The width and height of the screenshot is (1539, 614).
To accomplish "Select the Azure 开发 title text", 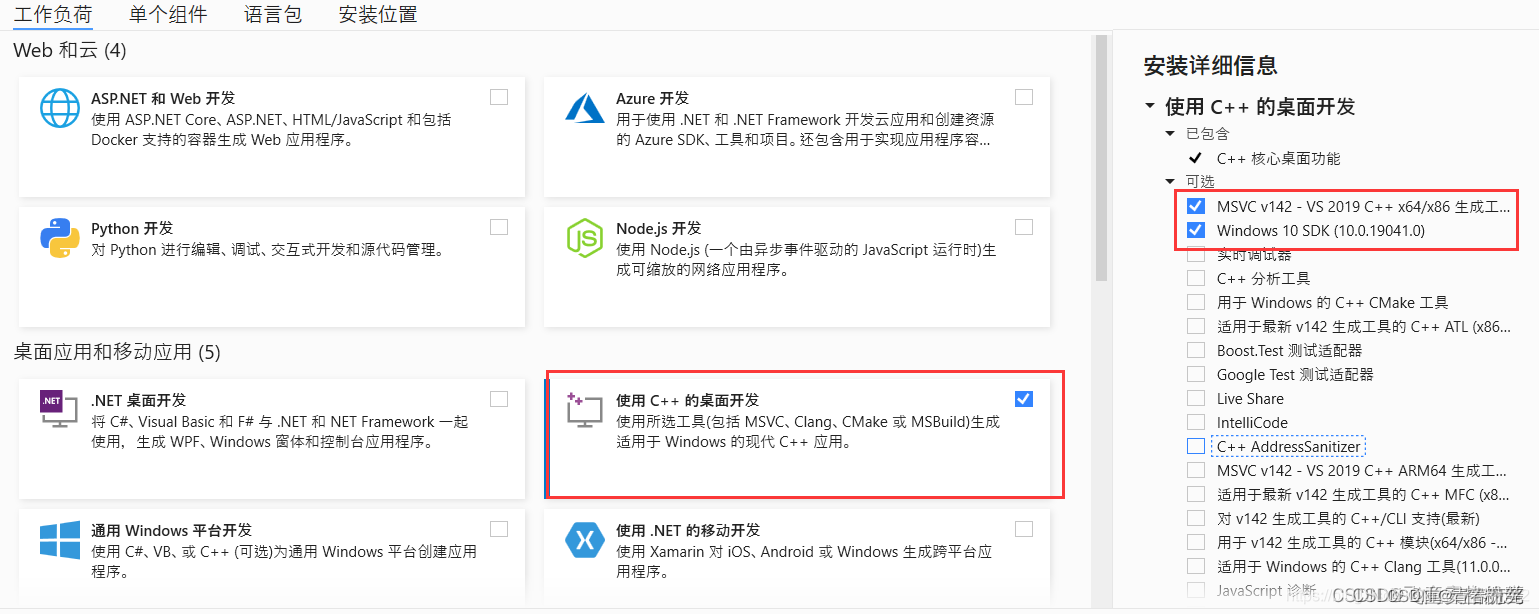I will click(652, 98).
